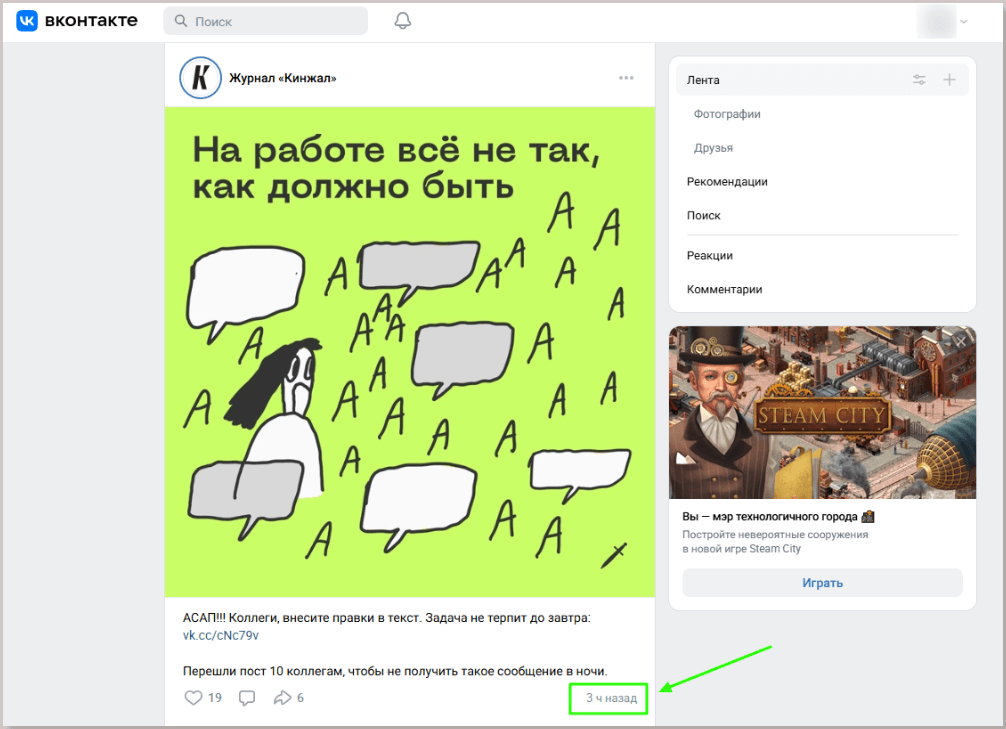Open the Реакции section
Screen dimensions: 1006x729
pyautogui.click(x=710, y=255)
